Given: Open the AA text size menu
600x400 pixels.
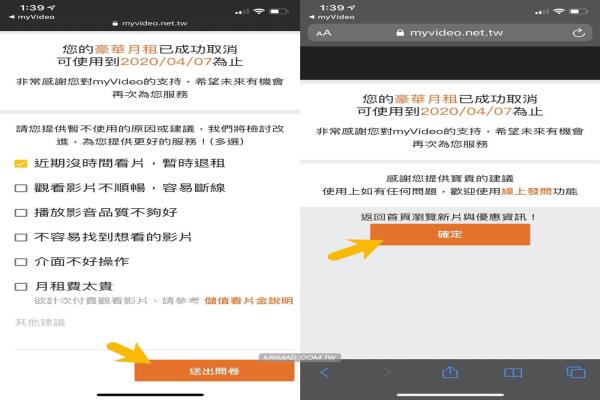Looking at the screenshot, I should [323, 33].
